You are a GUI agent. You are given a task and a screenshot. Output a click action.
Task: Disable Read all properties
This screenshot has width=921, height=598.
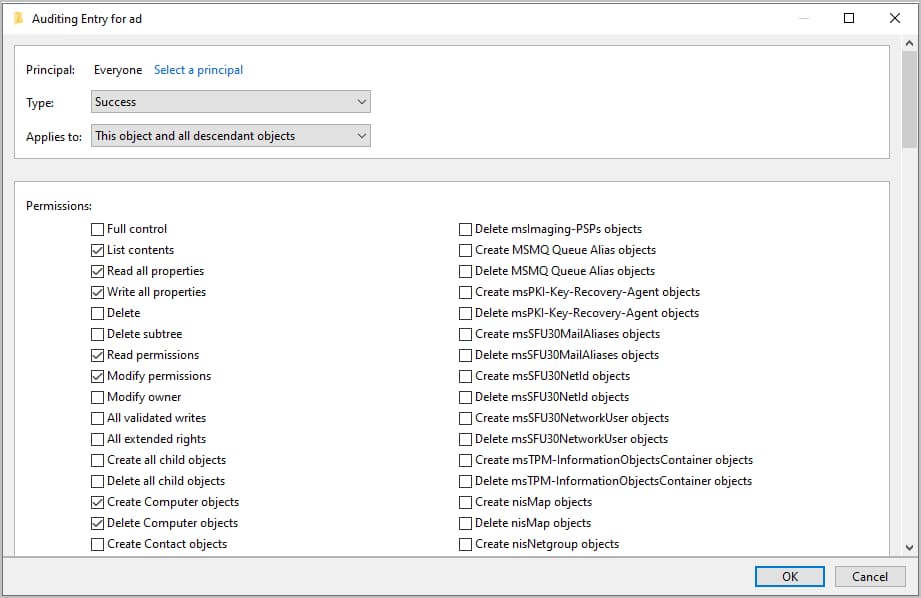[97, 271]
